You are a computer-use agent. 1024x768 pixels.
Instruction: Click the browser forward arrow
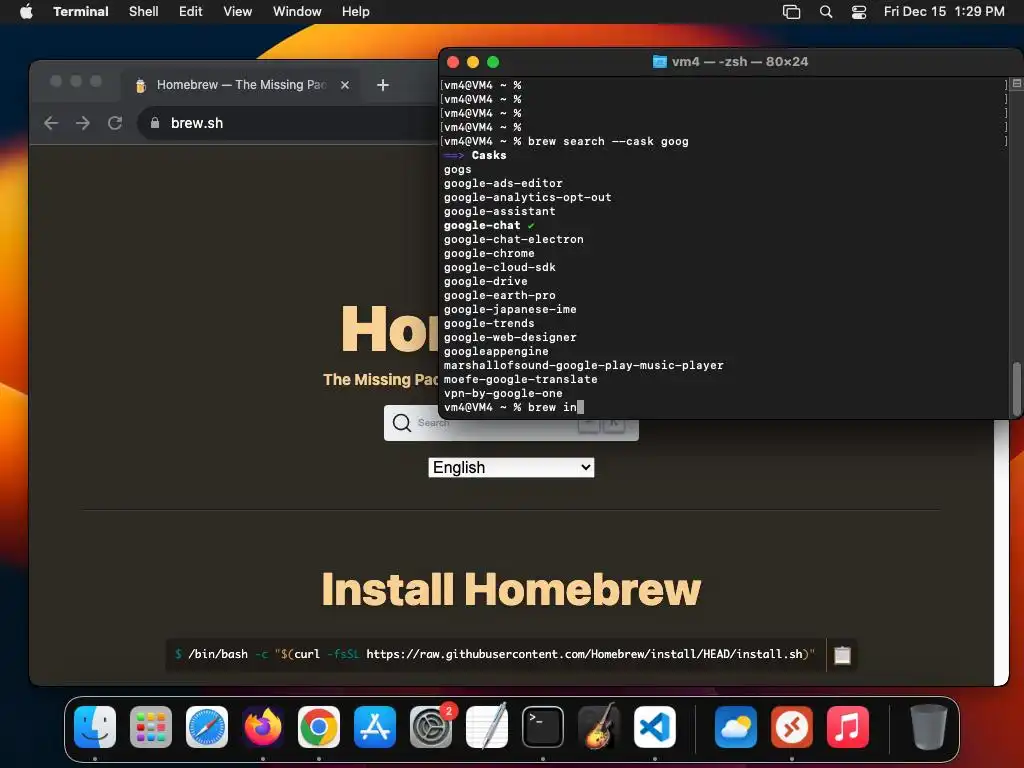(x=83, y=123)
